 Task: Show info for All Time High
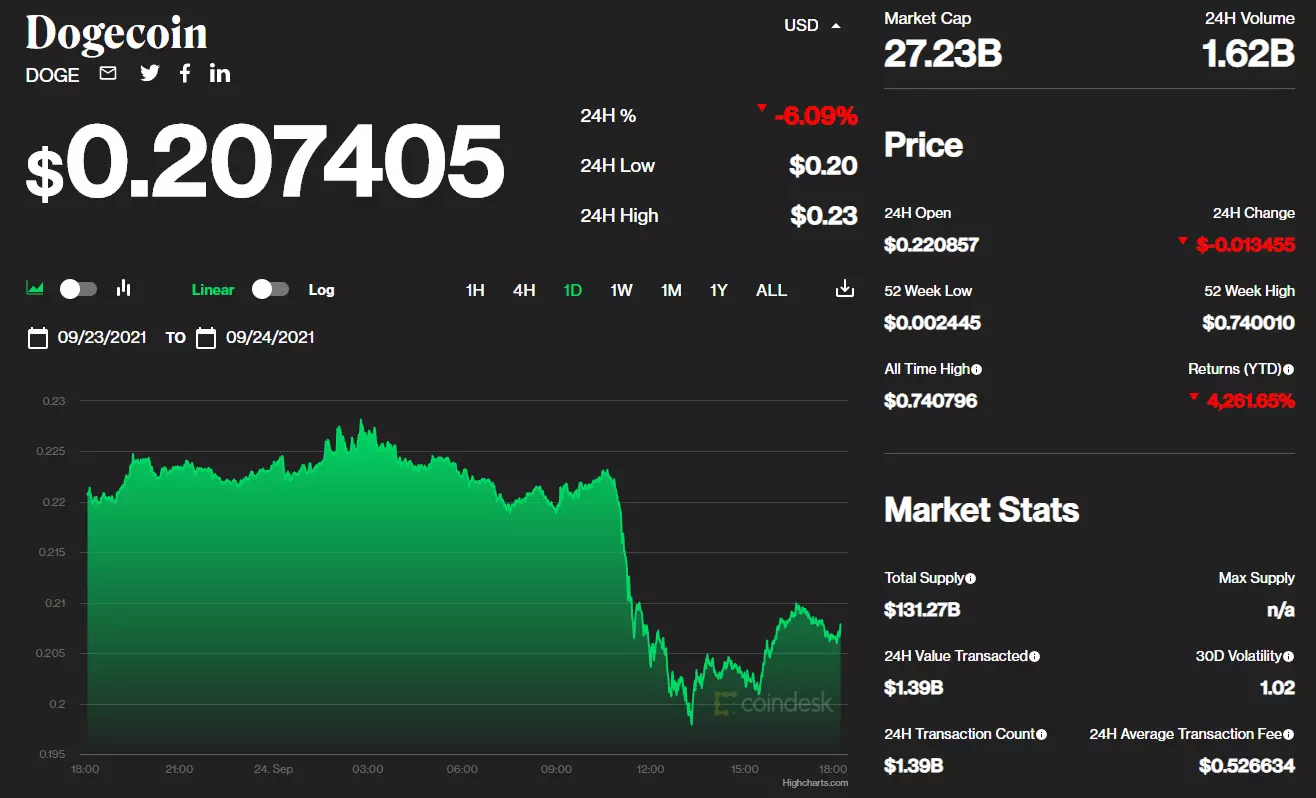977,369
